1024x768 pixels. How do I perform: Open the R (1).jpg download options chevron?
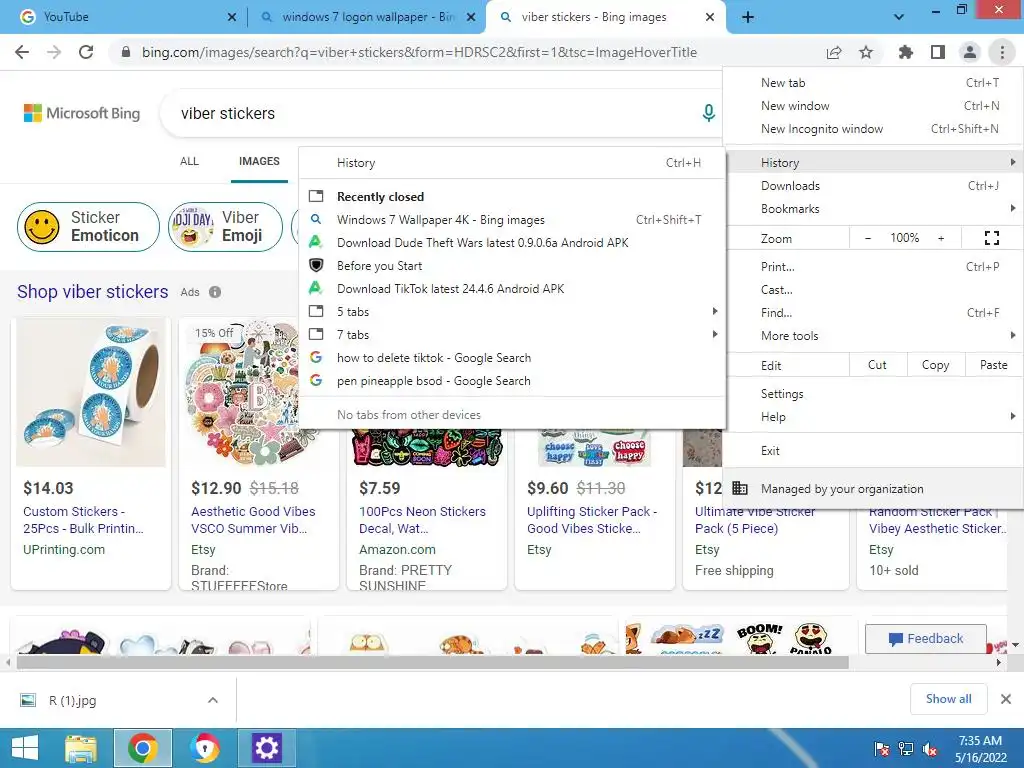213,700
